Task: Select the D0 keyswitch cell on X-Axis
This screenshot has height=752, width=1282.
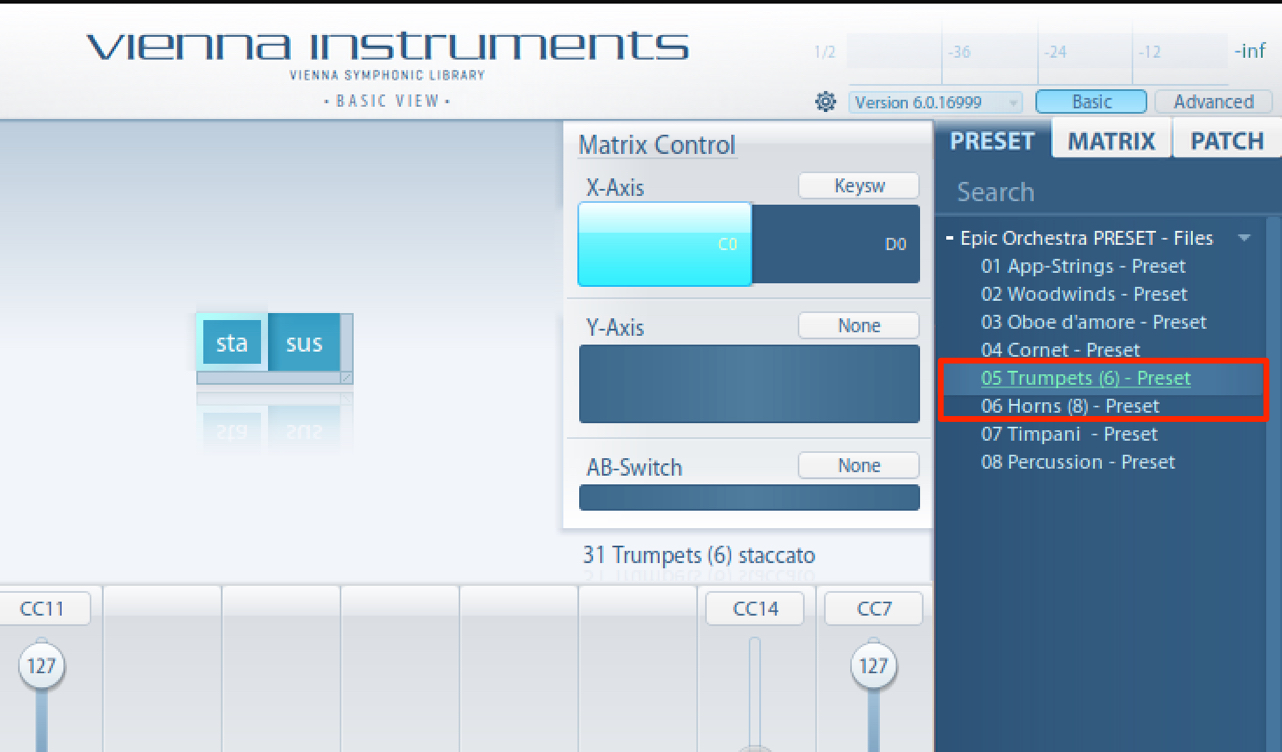Action: tap(835, 244)
